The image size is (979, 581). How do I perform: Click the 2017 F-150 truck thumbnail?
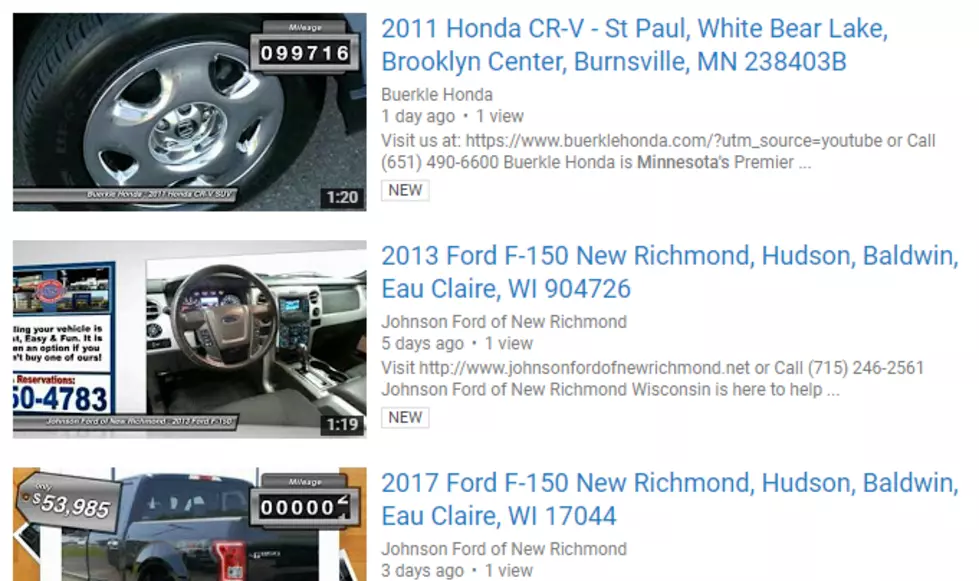189,524
